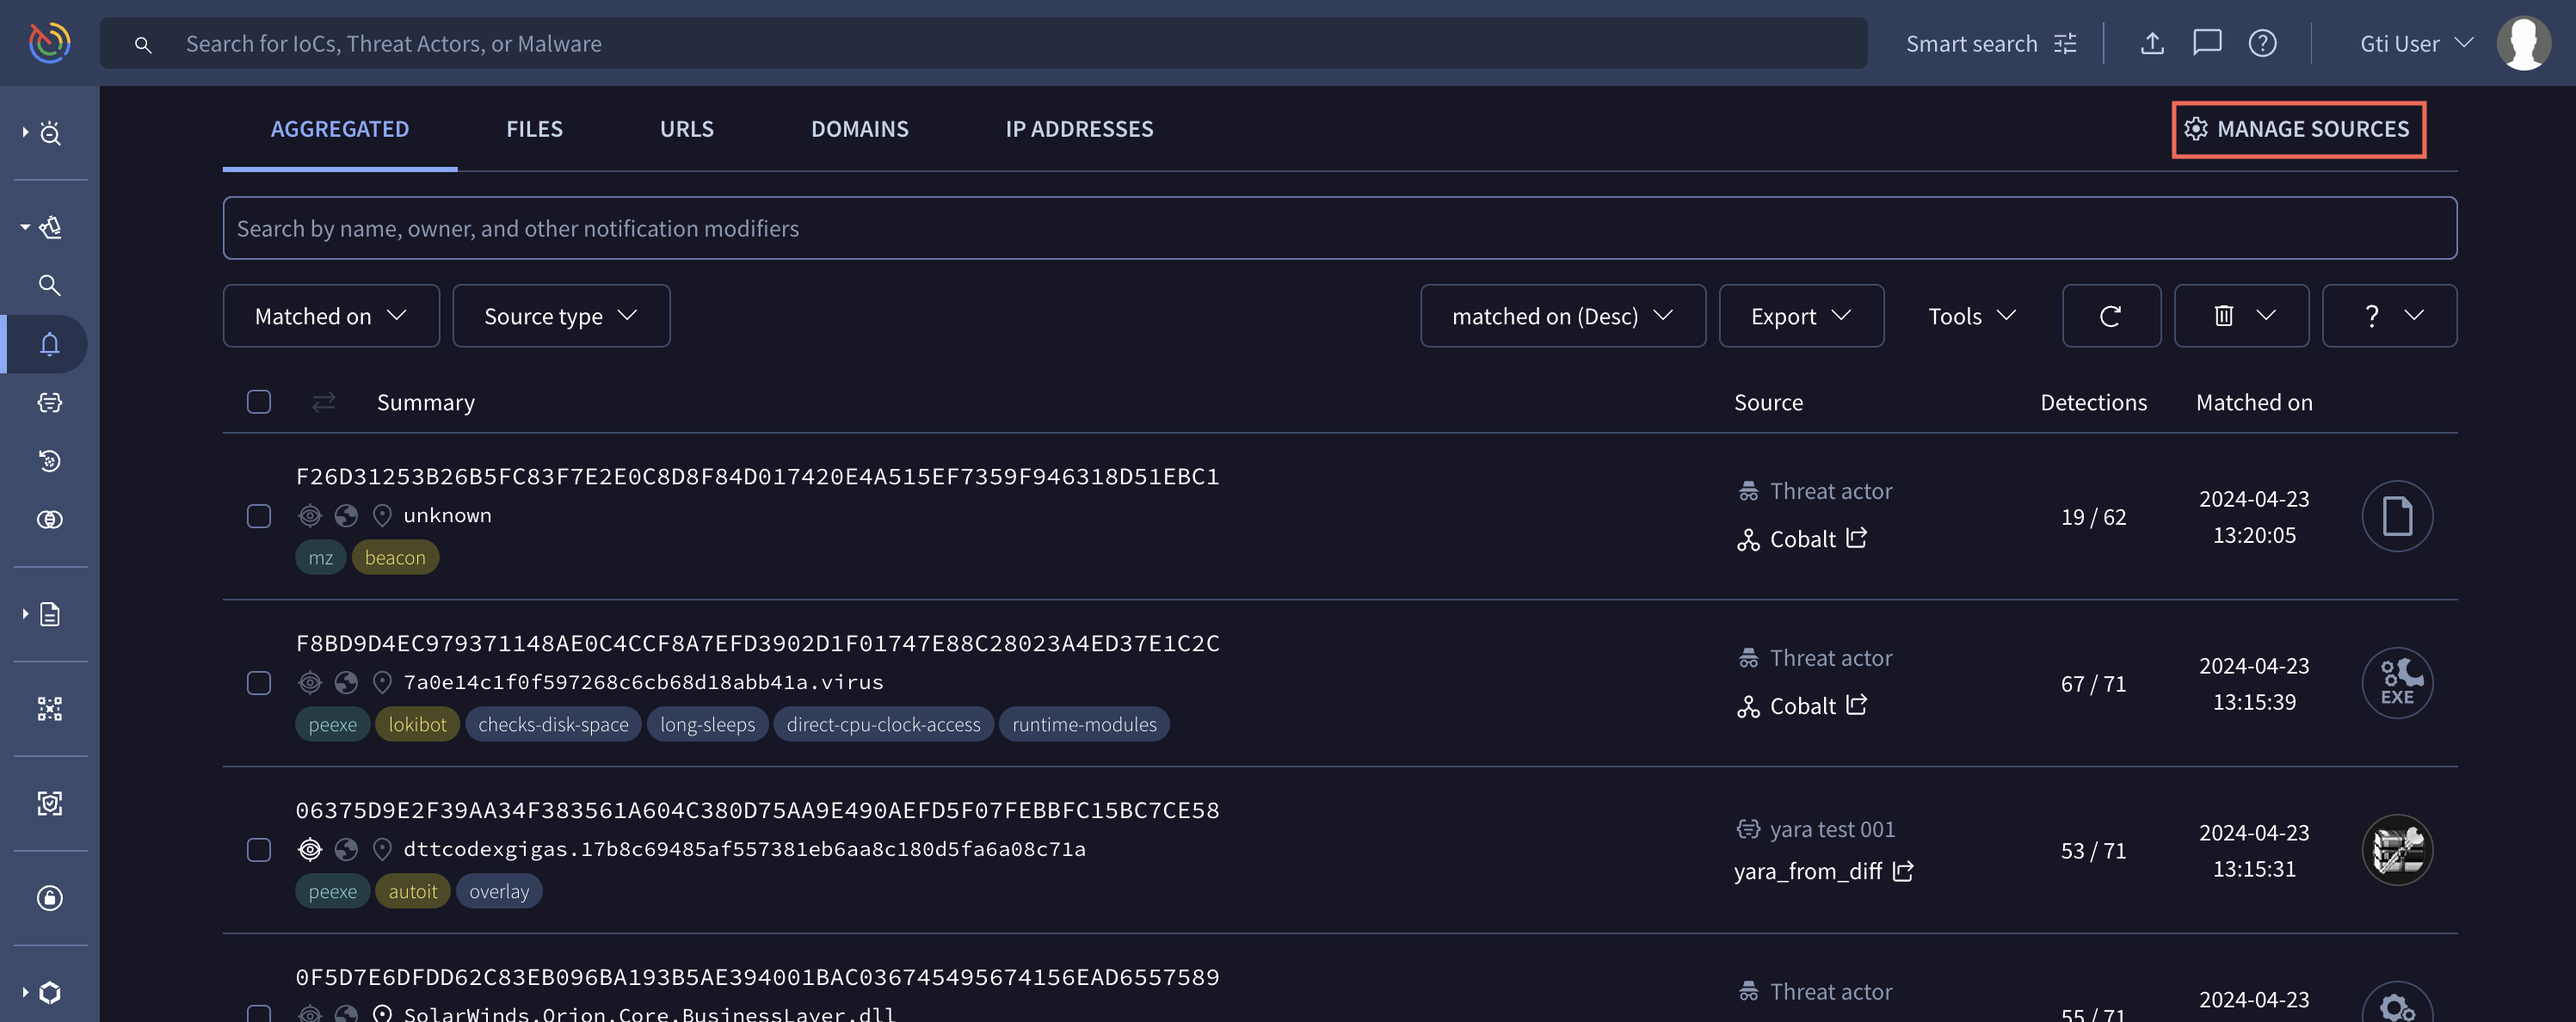Screen dimensions: 2576x1022
Task: Expand the top sidebar threat landscape arrow
Action: point(25,132)
